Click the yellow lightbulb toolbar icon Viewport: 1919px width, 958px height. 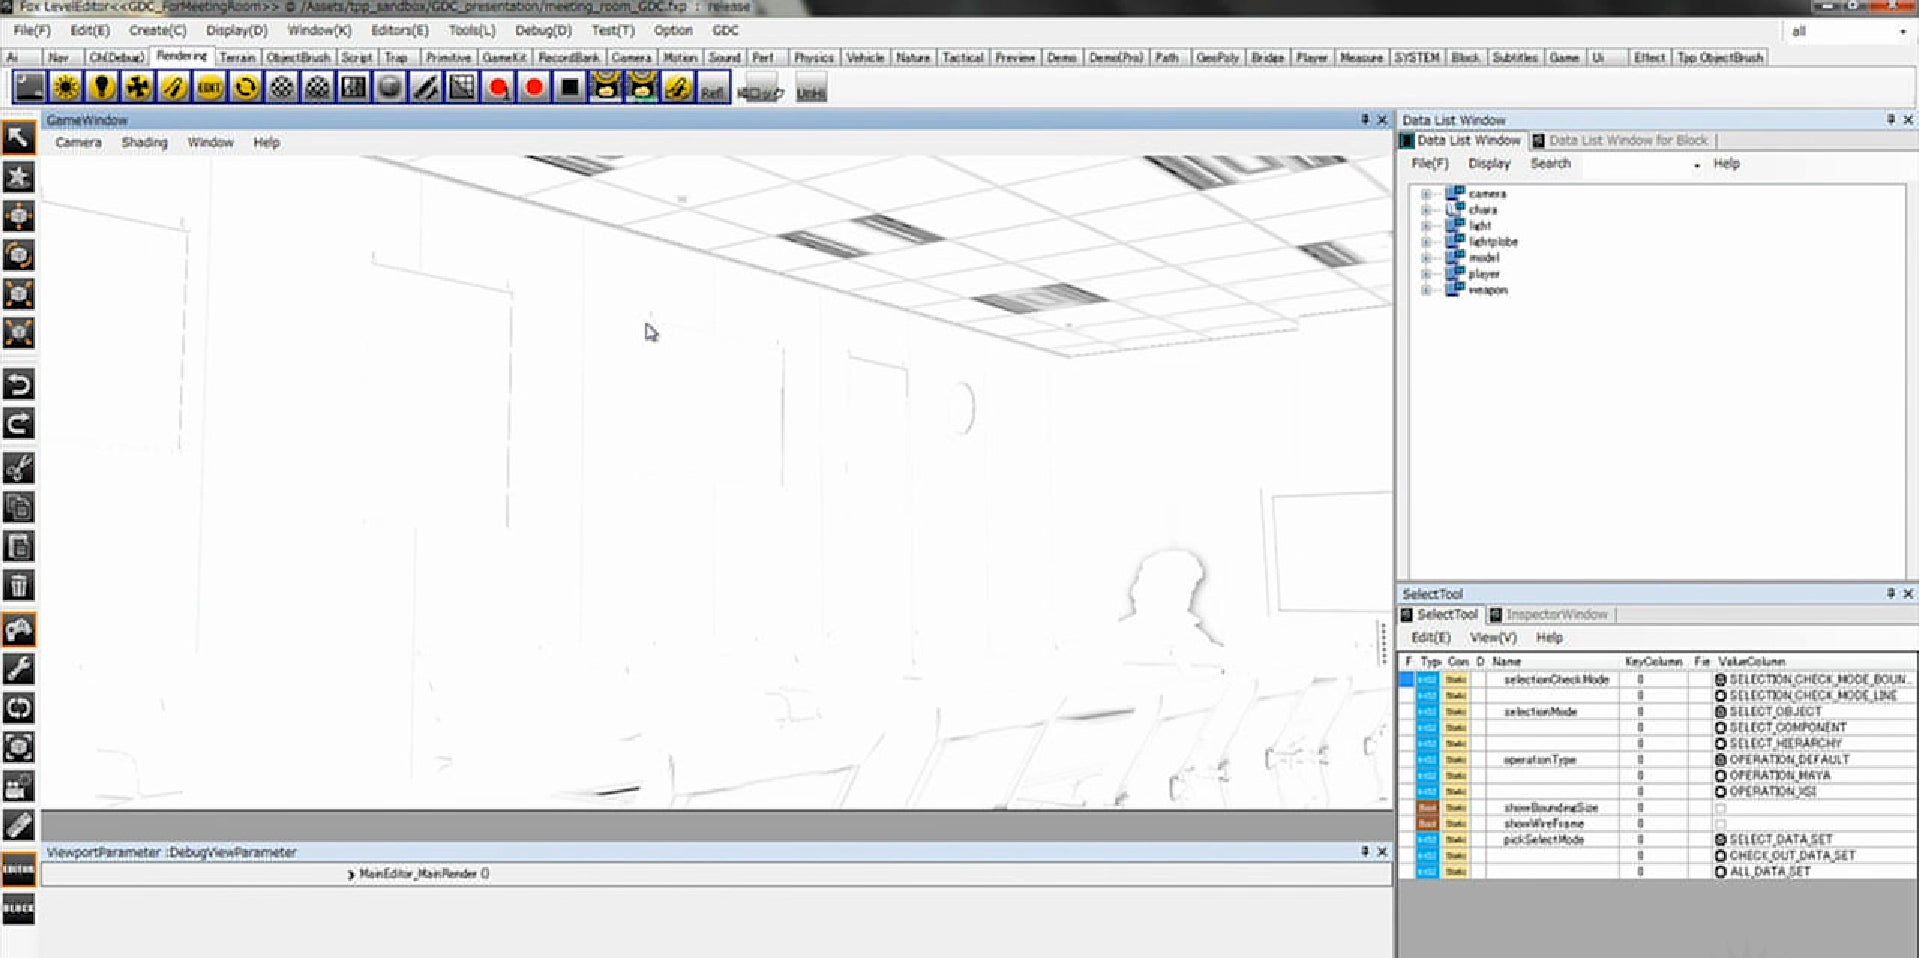[x=102, y=88]
